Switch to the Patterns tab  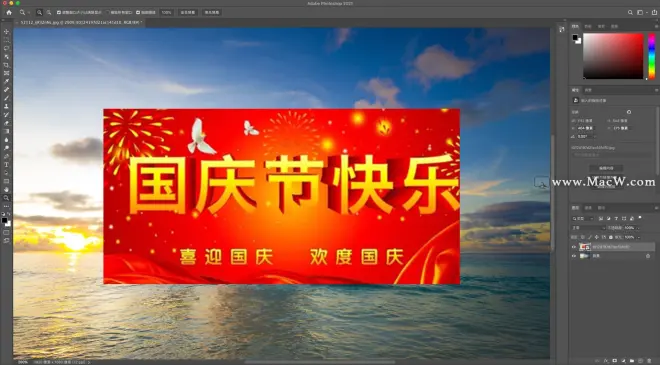click(615, 26)
